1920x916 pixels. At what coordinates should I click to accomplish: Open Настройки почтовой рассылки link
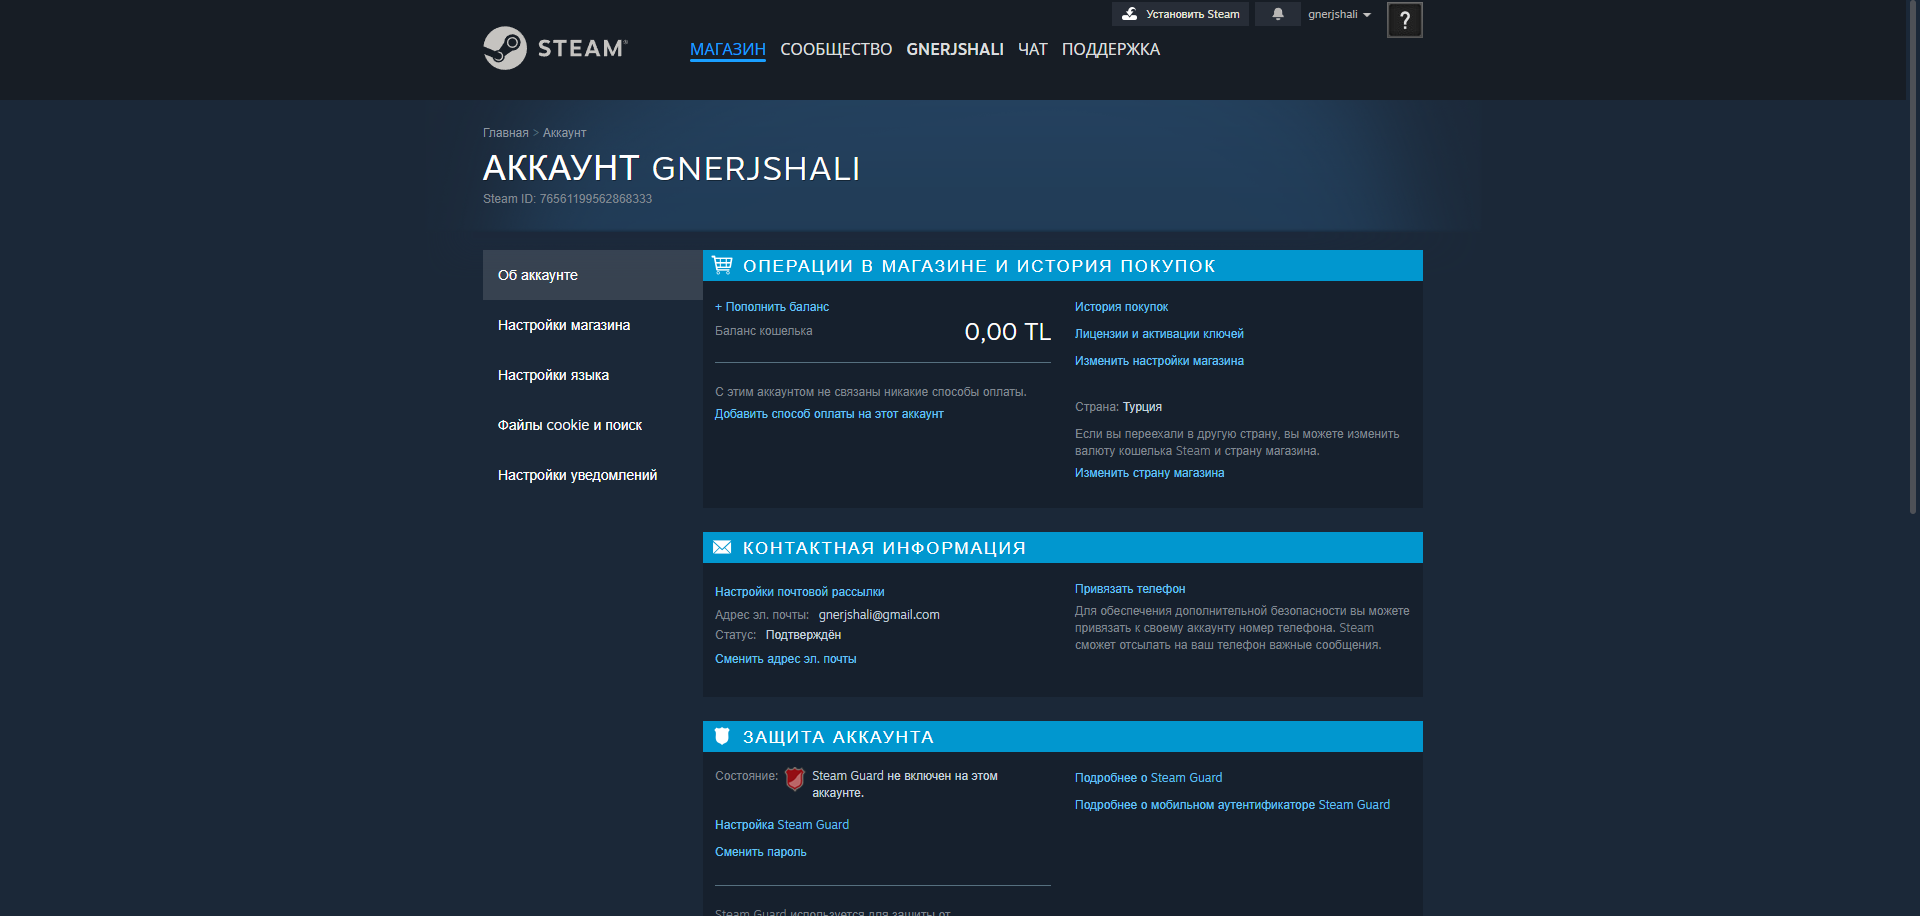(x=800, y=592)
